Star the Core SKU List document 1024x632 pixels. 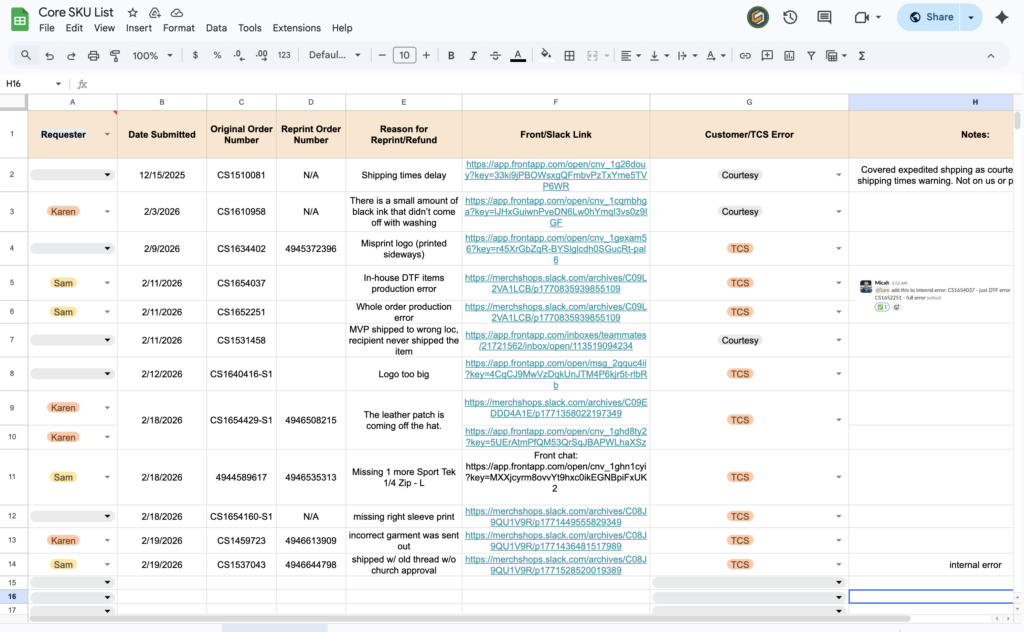tap(133, 12)
